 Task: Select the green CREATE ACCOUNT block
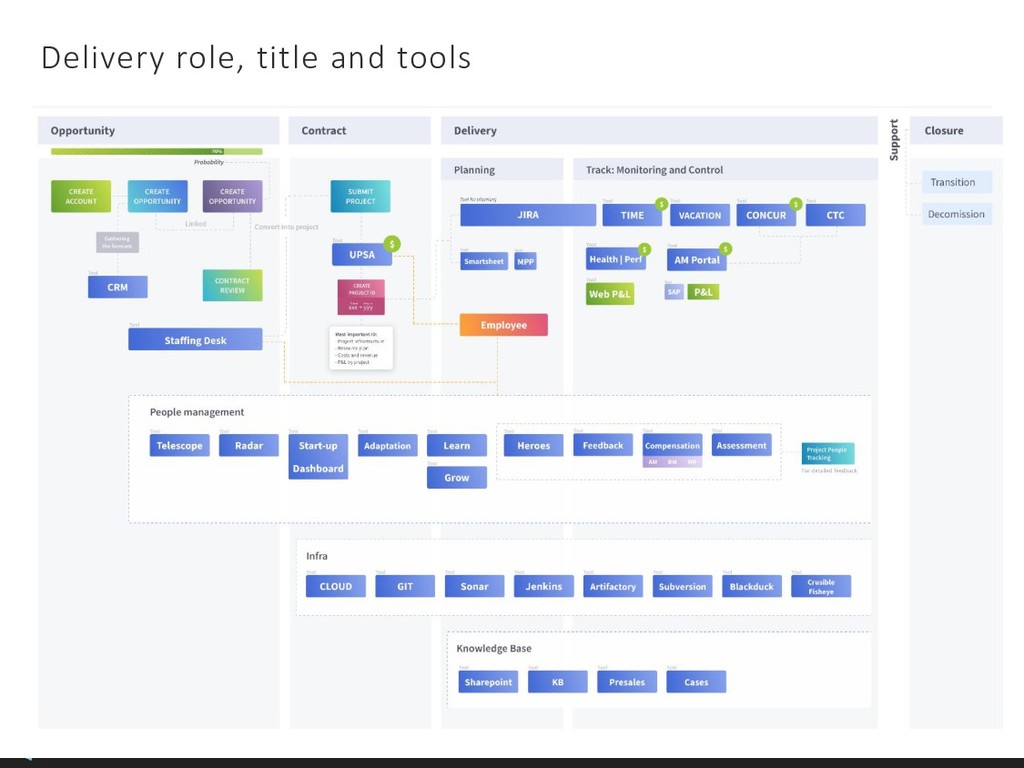tap(81, 196)
